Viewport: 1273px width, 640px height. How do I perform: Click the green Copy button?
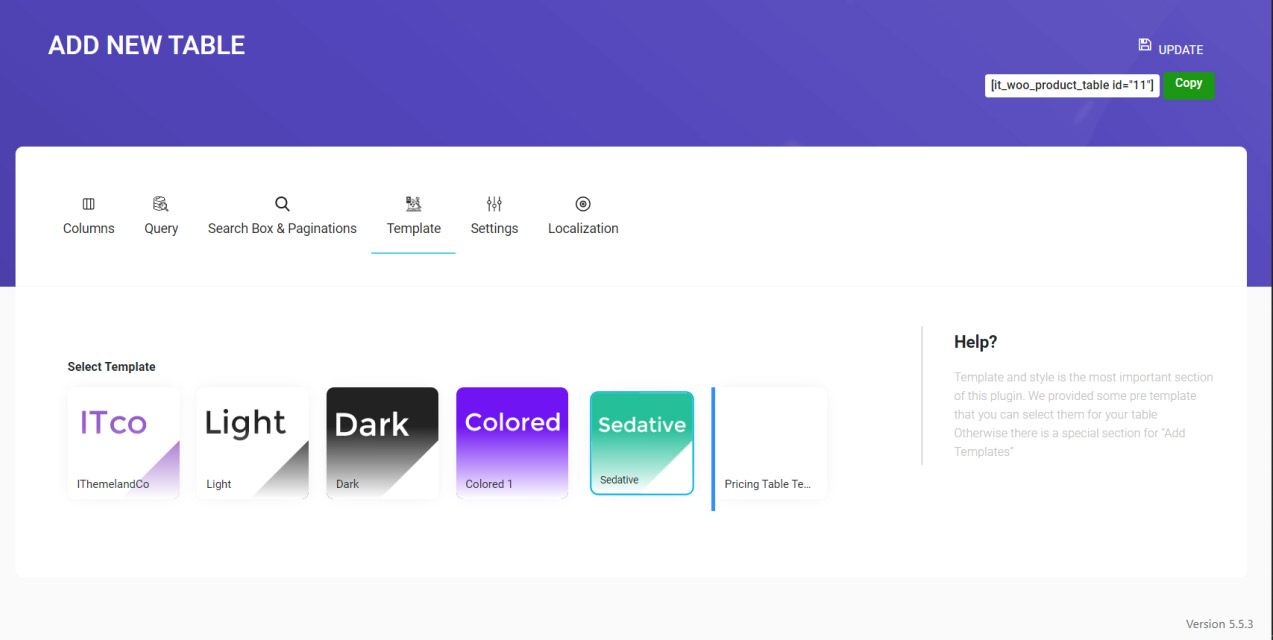(x=1189, y=84)
